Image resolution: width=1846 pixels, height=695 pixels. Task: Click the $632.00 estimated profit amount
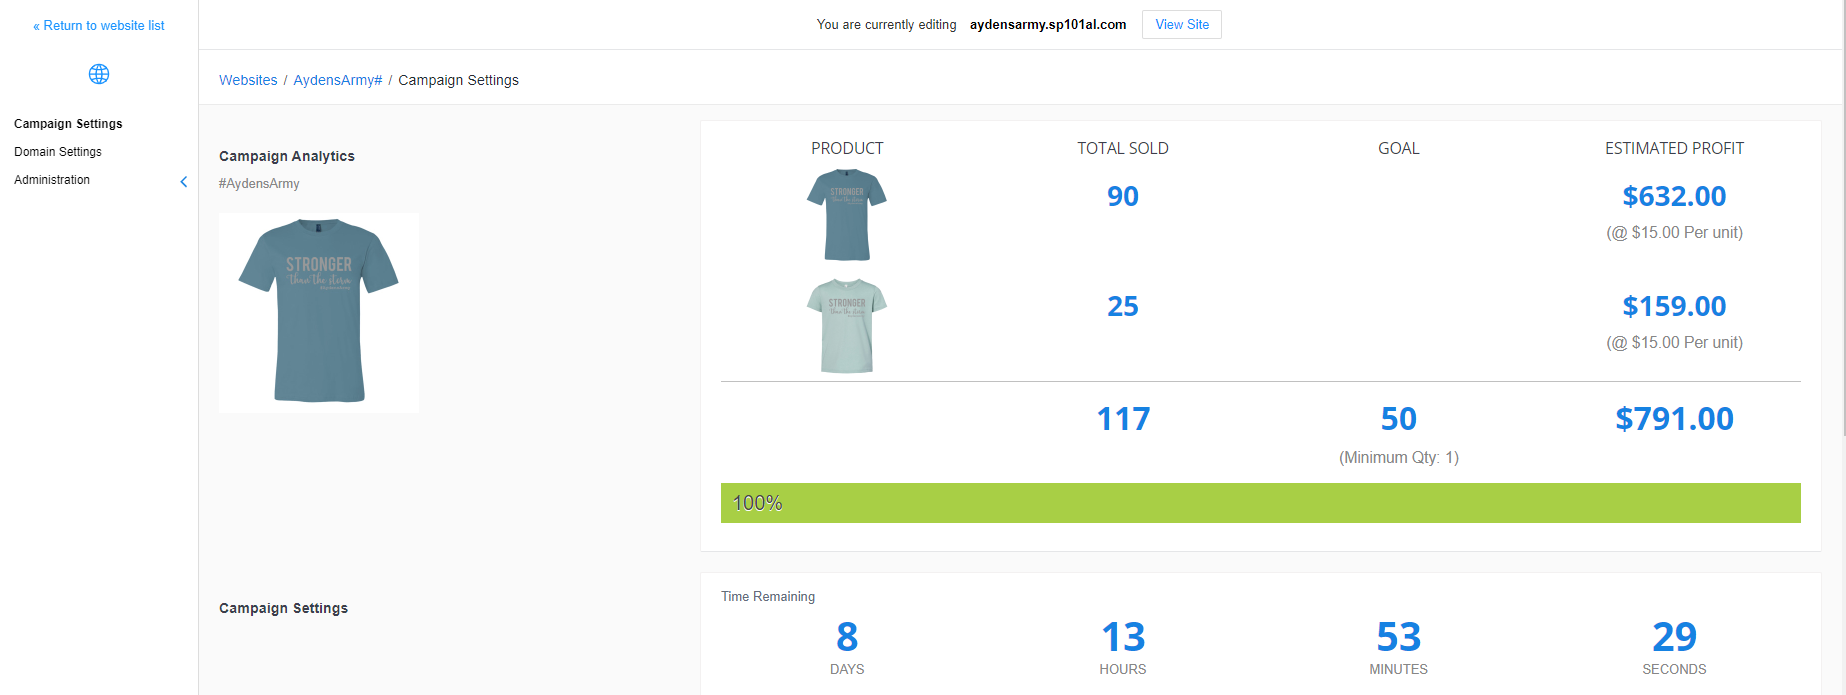click(x=1674, y=196)
